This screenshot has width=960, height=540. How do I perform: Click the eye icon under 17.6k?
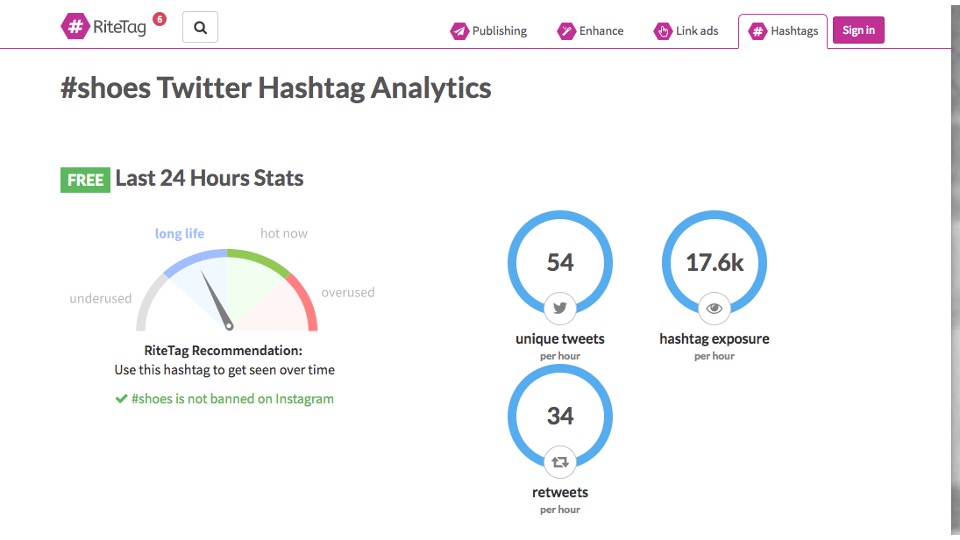click(x=714, y=308)
